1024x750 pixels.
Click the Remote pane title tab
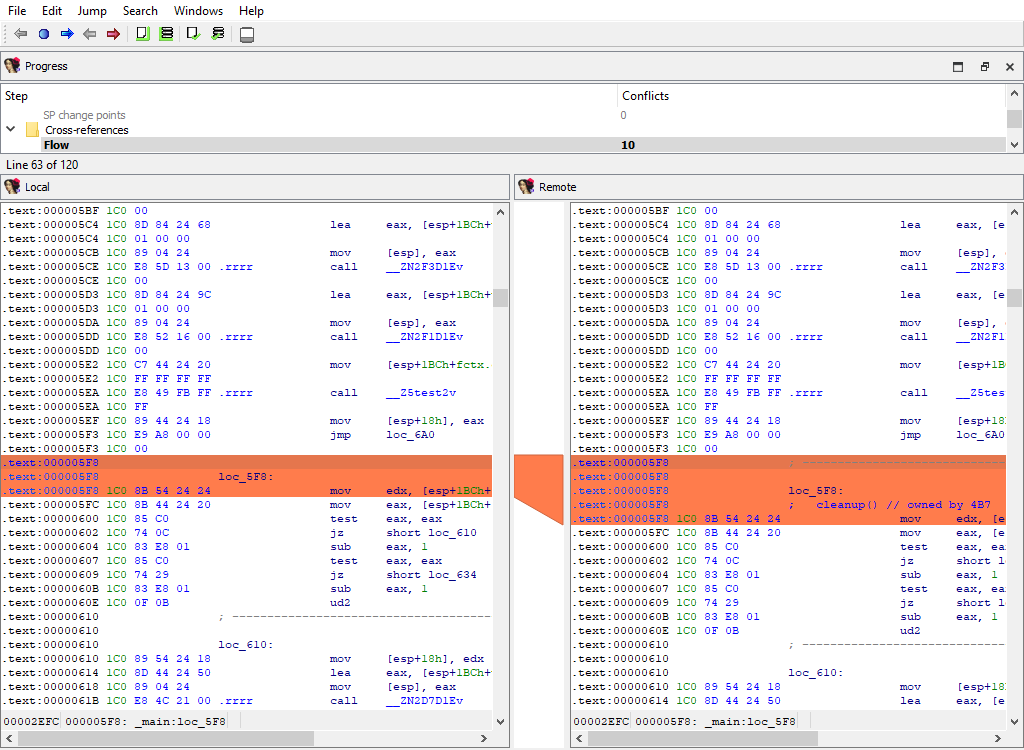pos(557,187)
